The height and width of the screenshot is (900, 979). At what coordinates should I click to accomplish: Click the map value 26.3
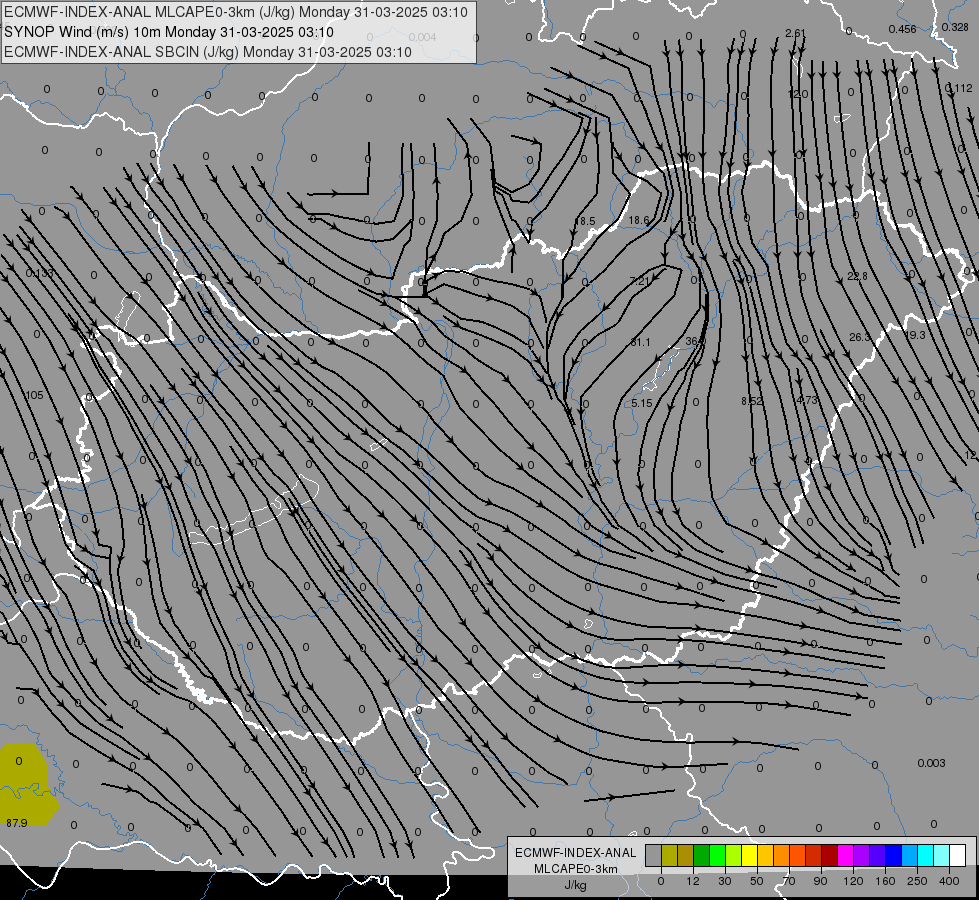[x=859, y=337]
